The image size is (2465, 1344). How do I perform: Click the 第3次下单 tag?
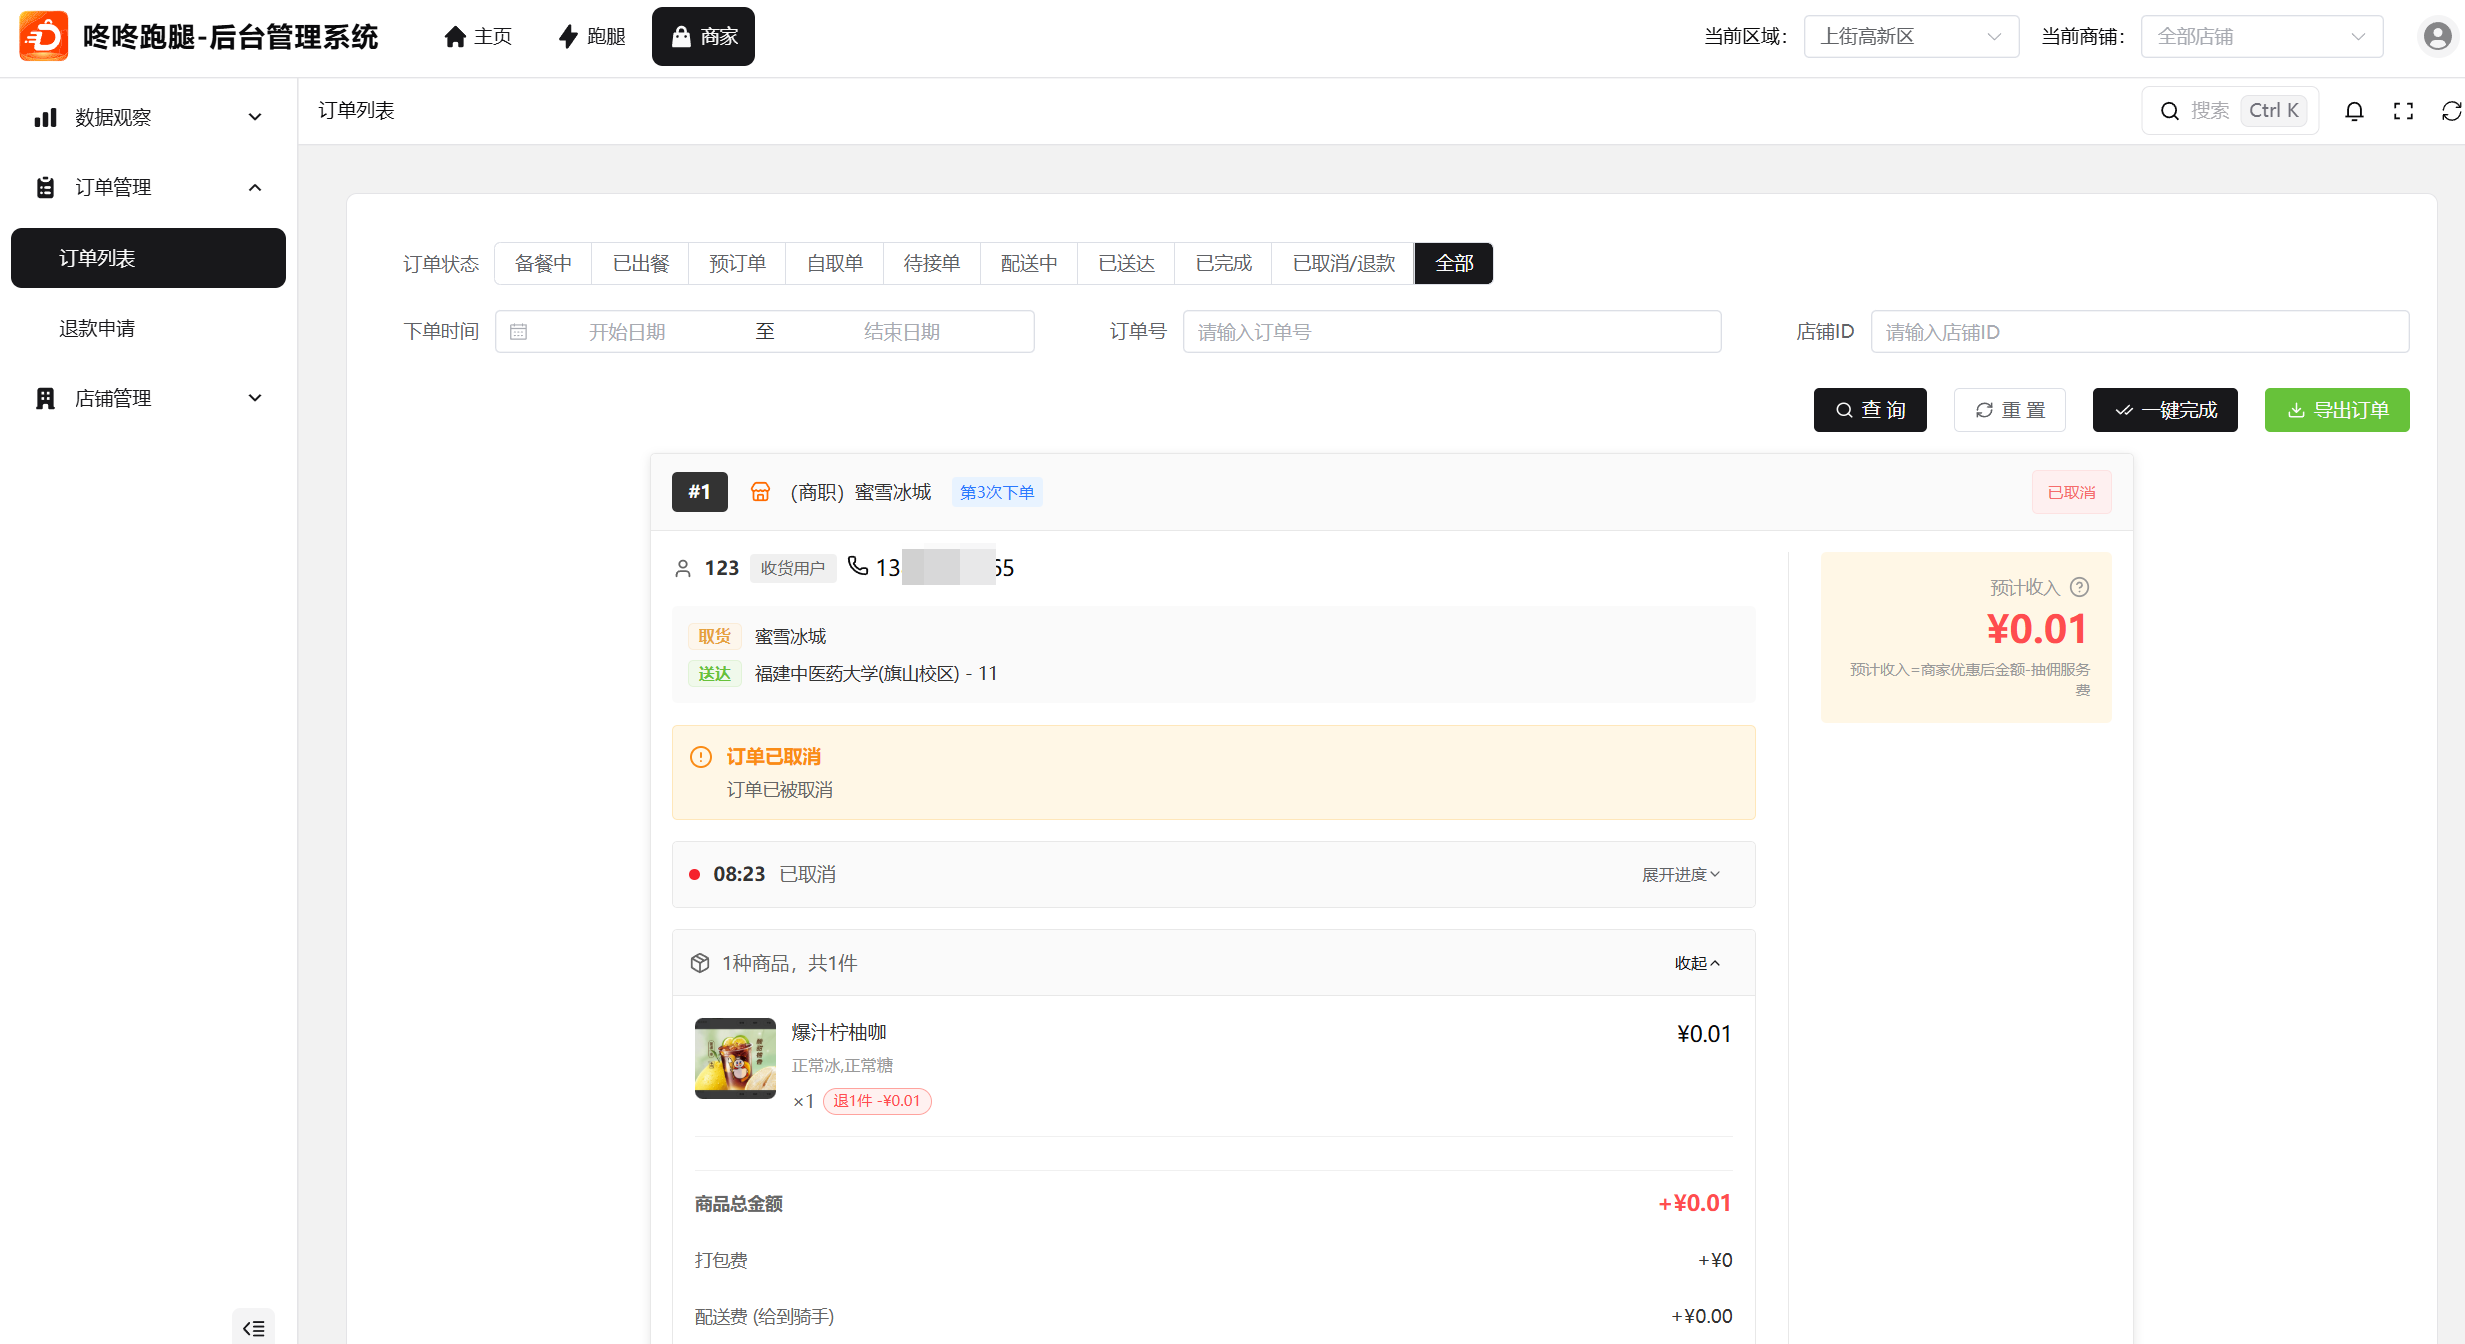tap(997, 492)
